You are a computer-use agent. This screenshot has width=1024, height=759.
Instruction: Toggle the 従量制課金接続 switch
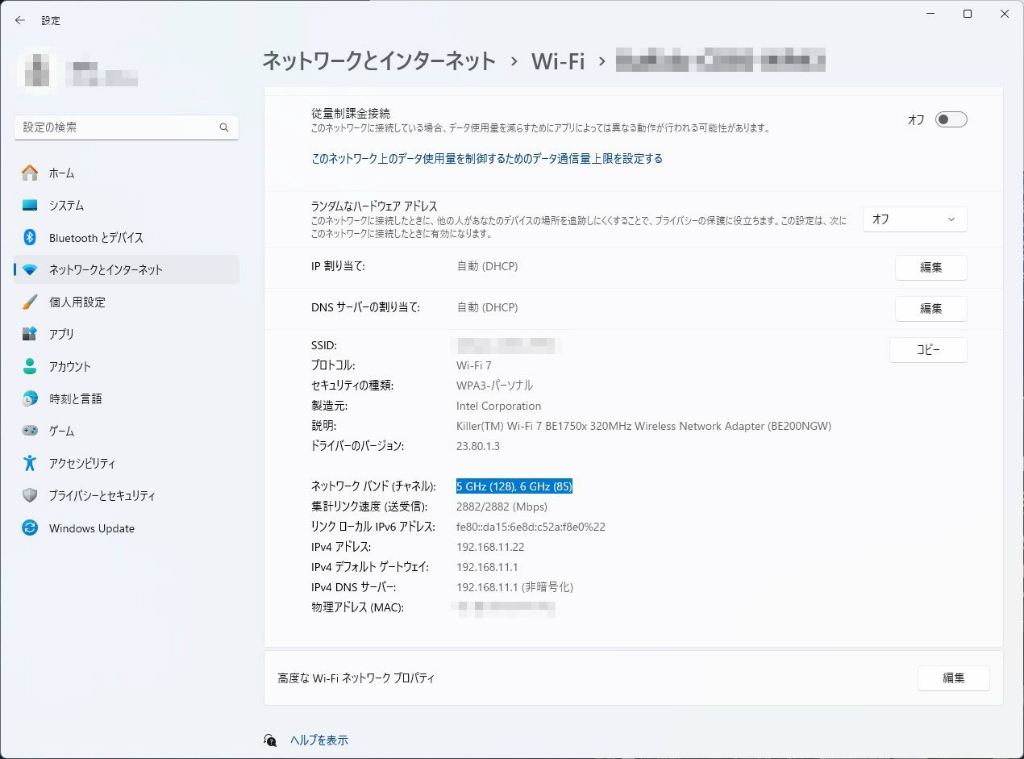tap(951, 120)
